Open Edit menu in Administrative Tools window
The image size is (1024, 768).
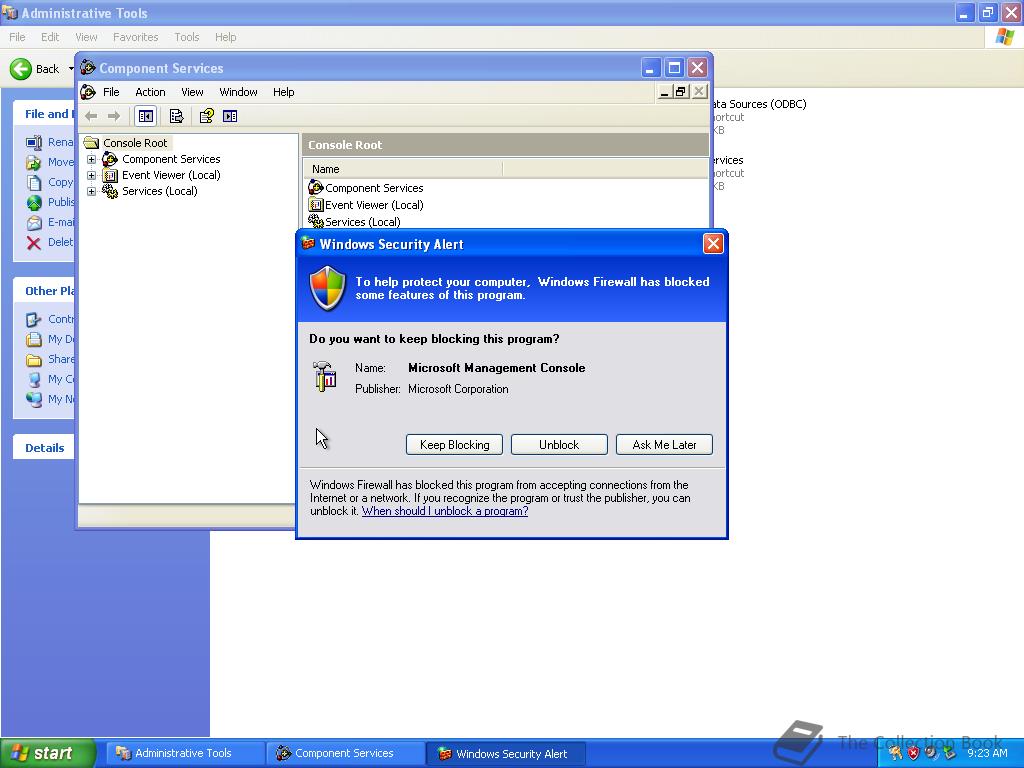tap(50, 37)
